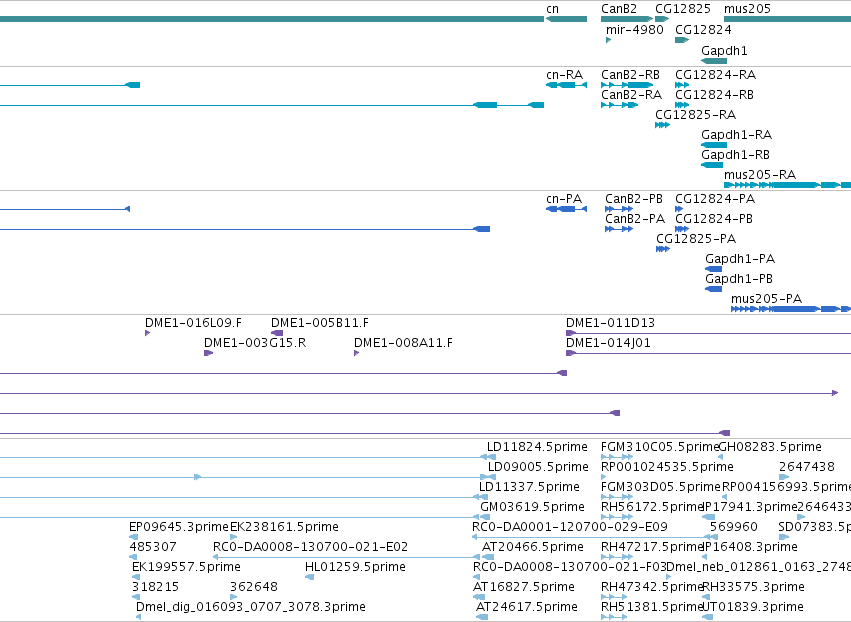Click the 485307 feature marker
This screenshot has height=622, width=851.
pos(133,557)
